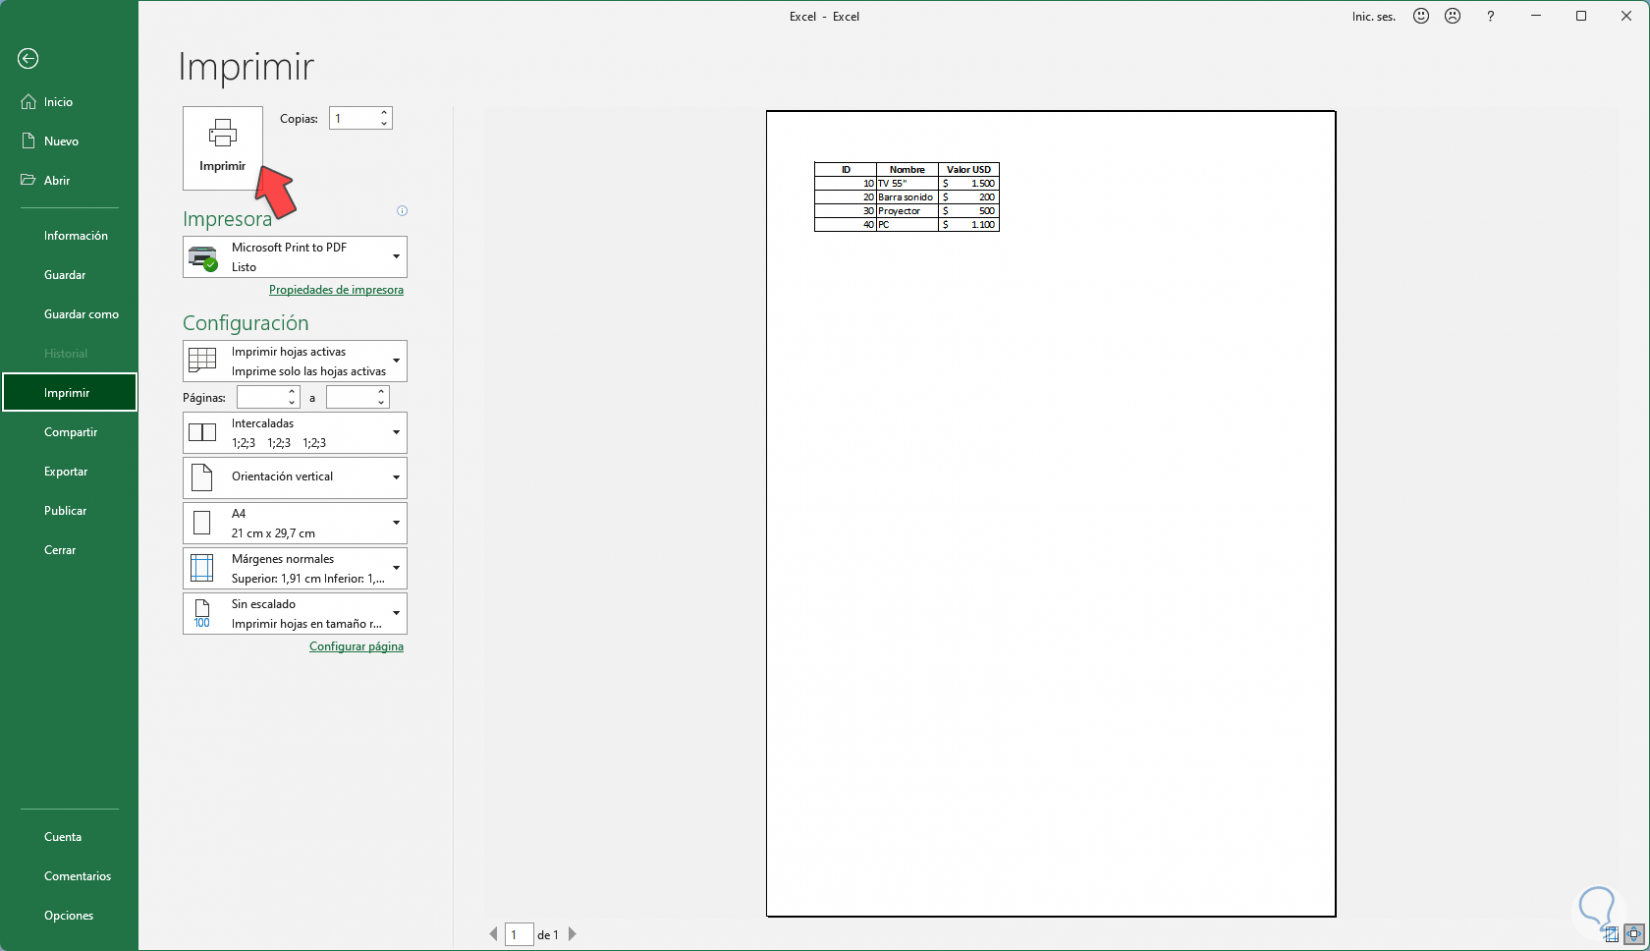Send a frown feedback icon

pyautogui.click(x=1453, y=16)
